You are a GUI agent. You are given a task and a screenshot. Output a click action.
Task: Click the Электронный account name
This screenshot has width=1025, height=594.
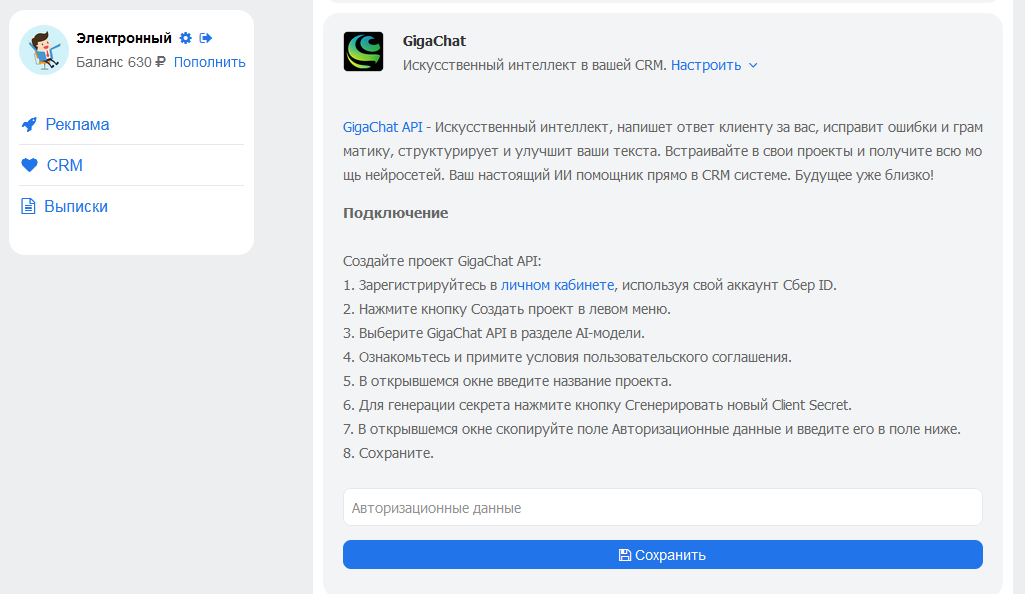click(124, 38)
